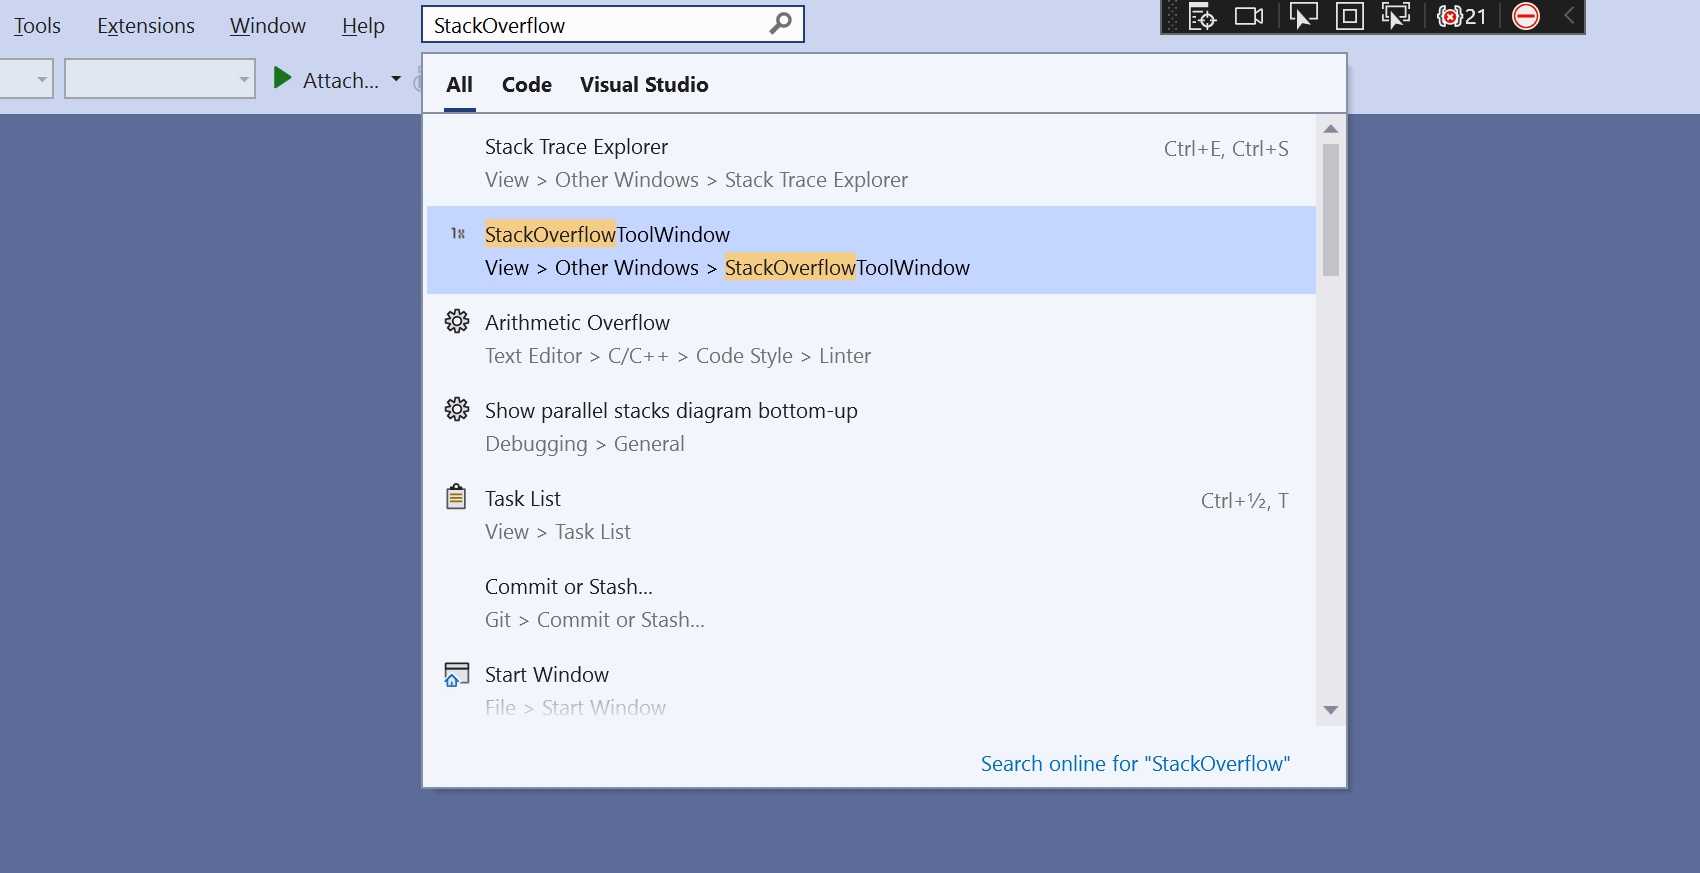
Task: Toggle Display Layout Adorners square icon
Action: (1349, 16)
